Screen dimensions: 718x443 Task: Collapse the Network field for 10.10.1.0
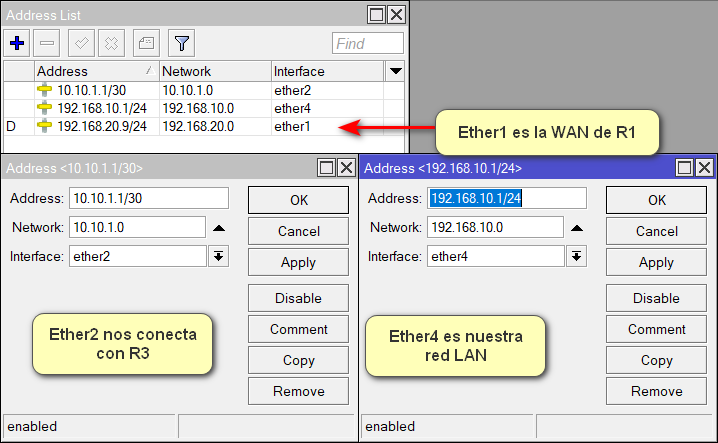pos(219,228)
